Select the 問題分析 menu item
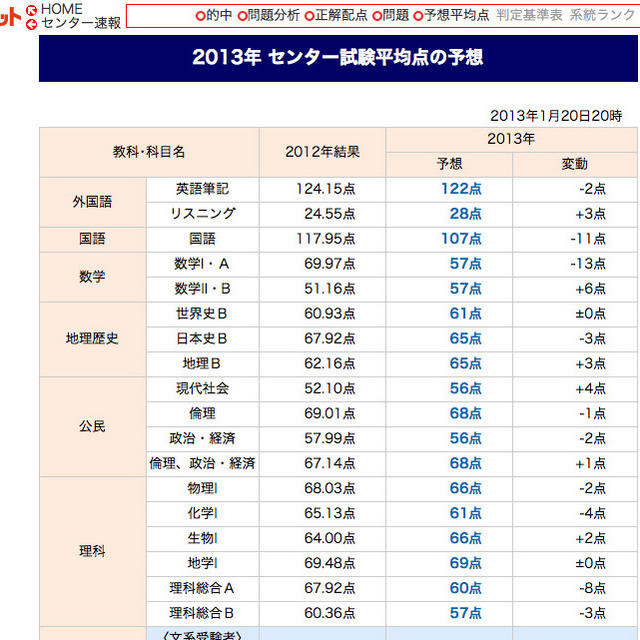This screenshot has width=640, height=640. pyautogui.click(x=269, y=16)
